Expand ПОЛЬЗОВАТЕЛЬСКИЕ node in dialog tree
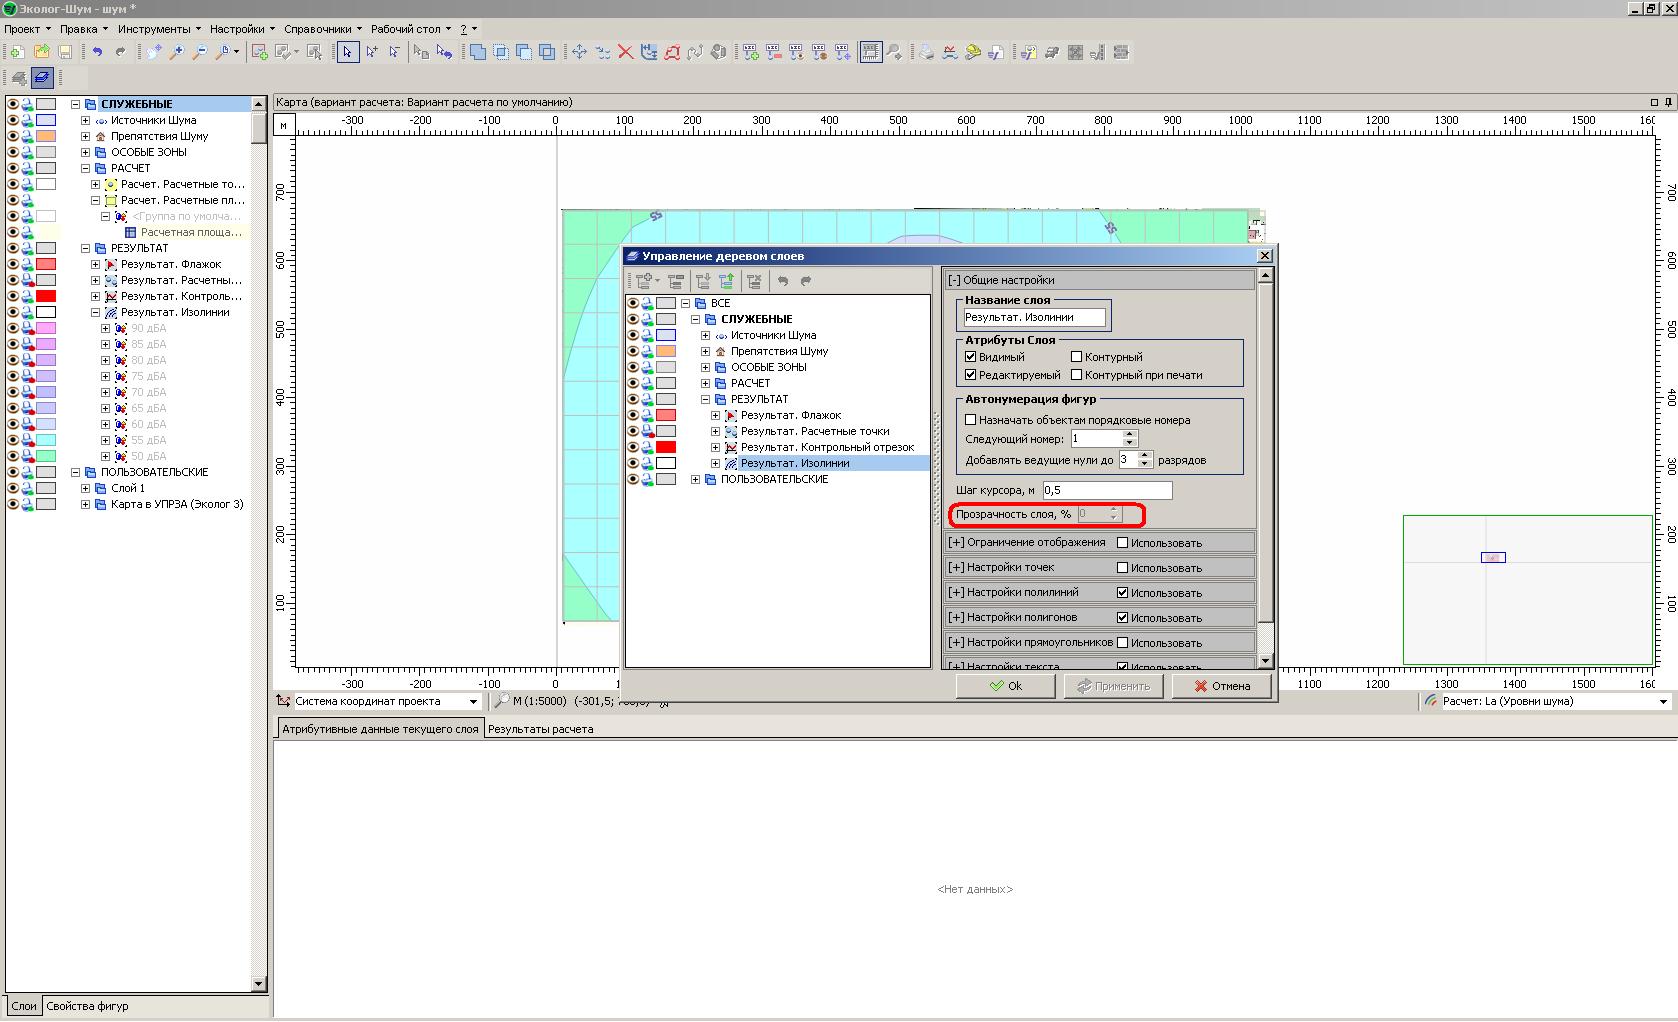 (696, 479)
